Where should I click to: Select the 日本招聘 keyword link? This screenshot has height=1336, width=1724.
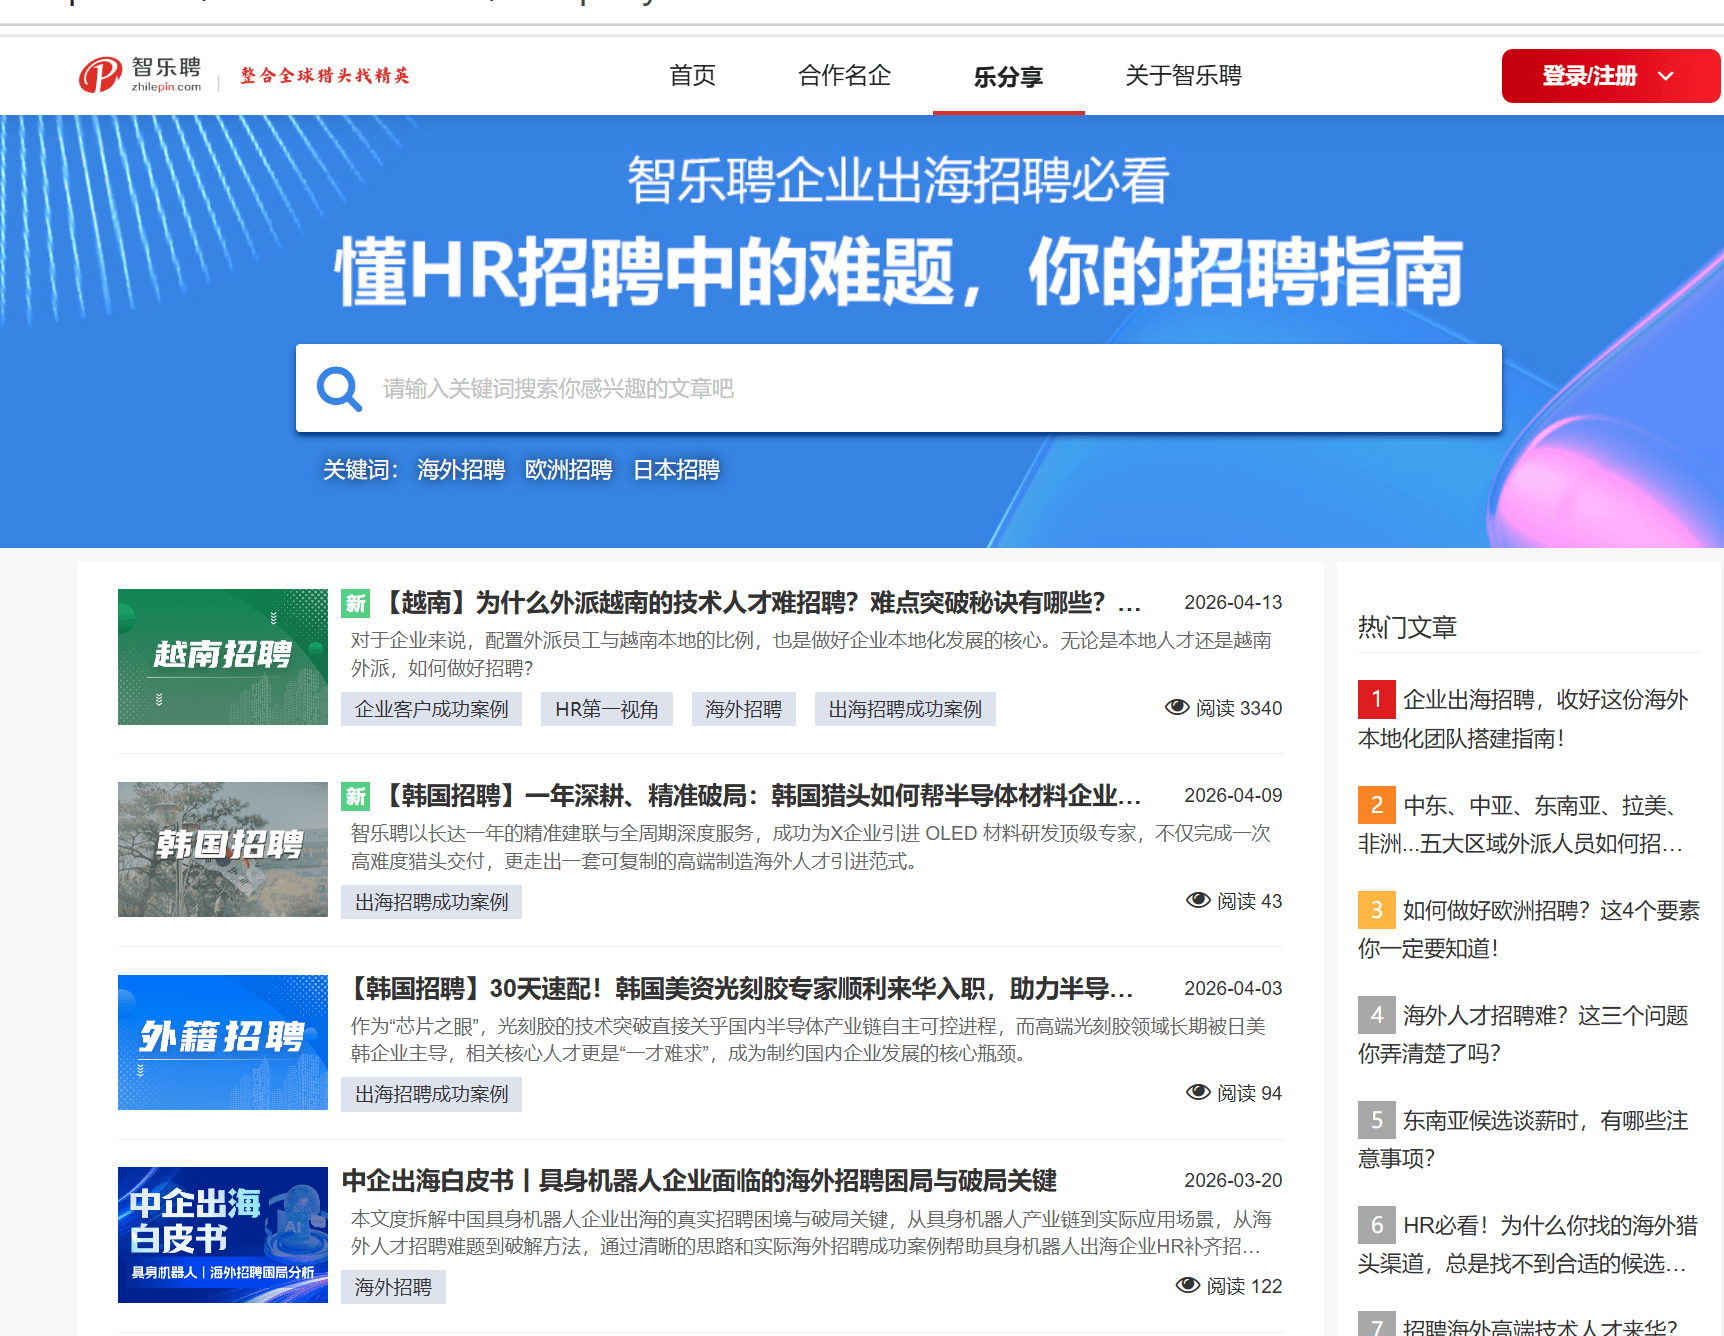(676, 470)
